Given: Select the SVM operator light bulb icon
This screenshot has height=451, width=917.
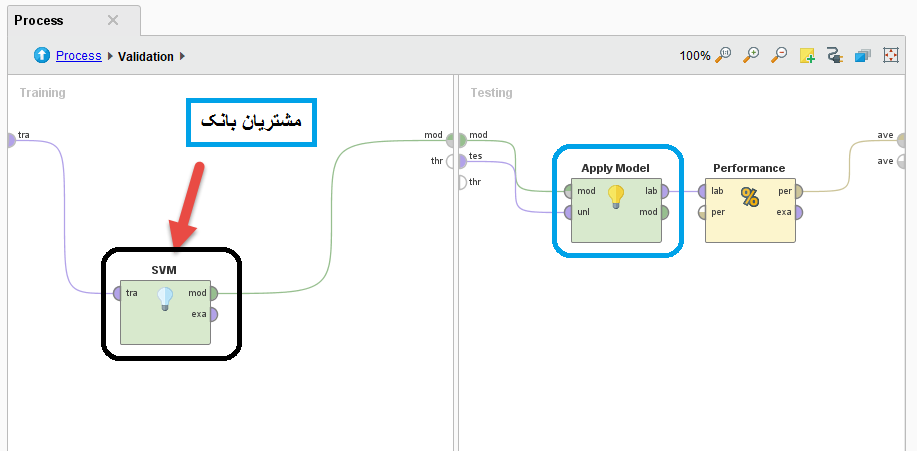Looking at the screenshot, I should 165,299.
